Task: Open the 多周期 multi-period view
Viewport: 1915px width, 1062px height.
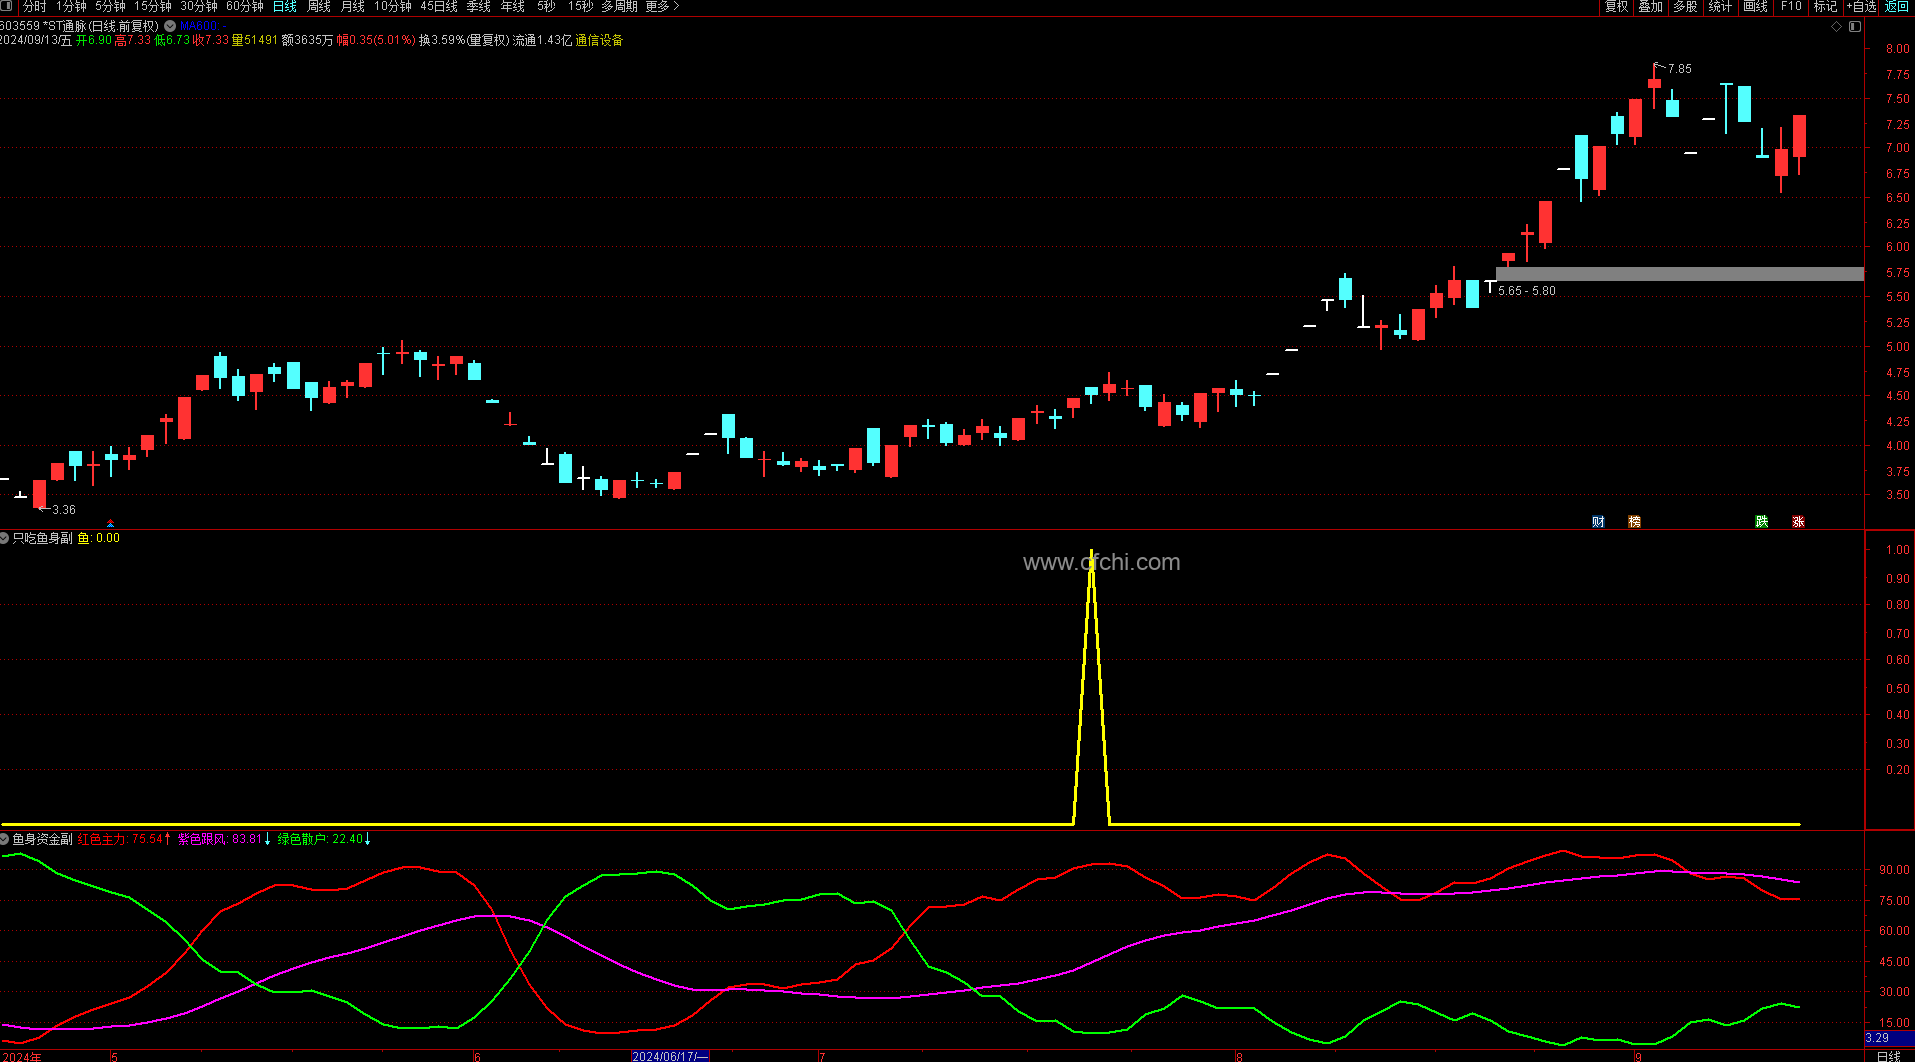Action: pyautogui.click(x=619, y=7)
